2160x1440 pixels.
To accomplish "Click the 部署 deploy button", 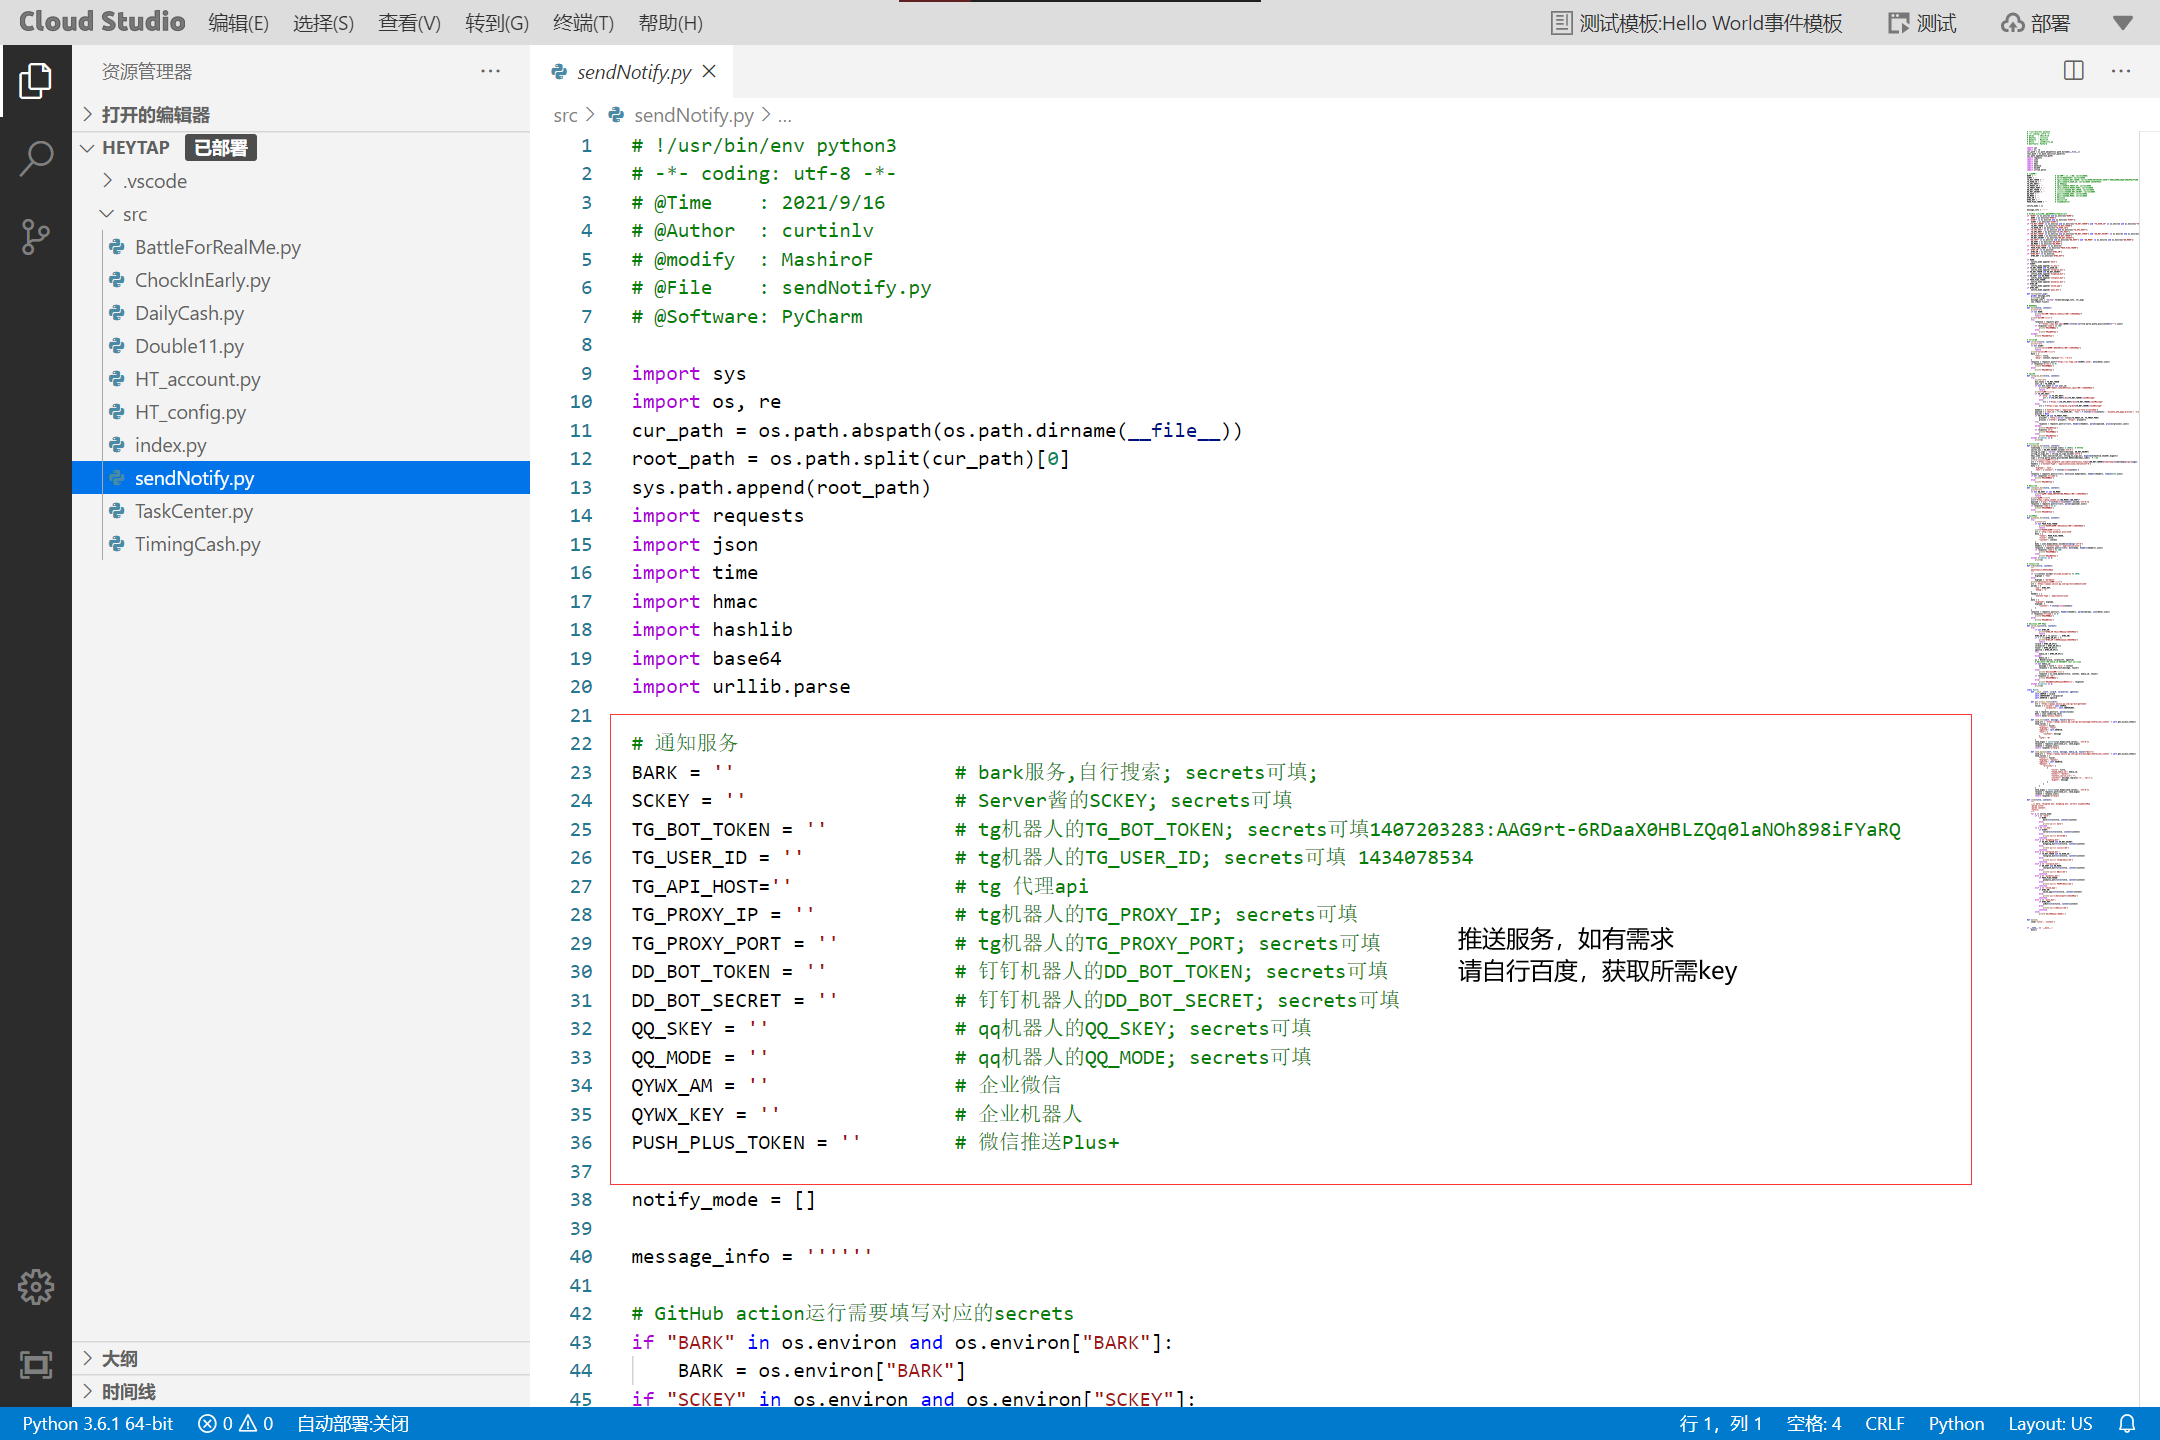I will (2036, 23).
